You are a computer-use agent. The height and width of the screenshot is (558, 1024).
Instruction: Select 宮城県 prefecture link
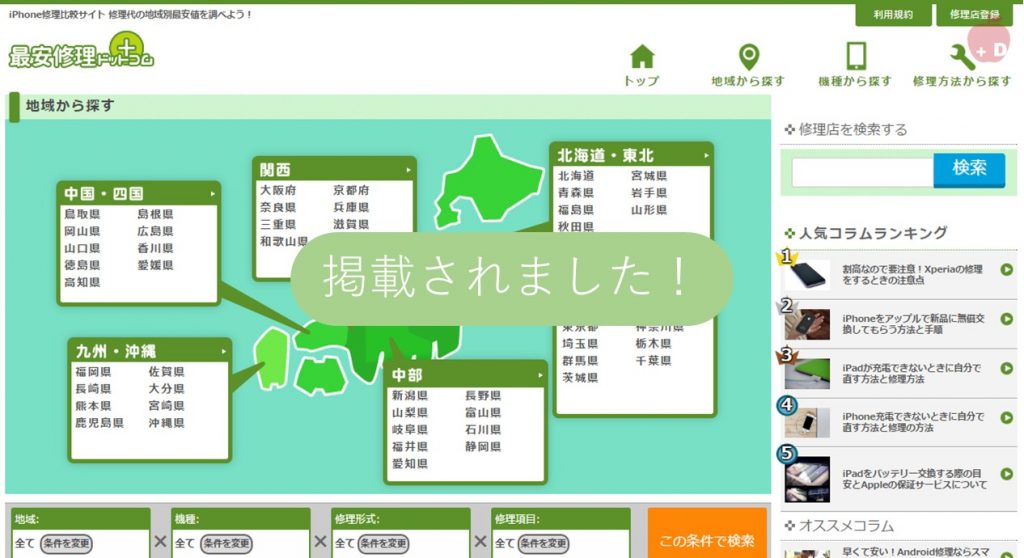648,176
